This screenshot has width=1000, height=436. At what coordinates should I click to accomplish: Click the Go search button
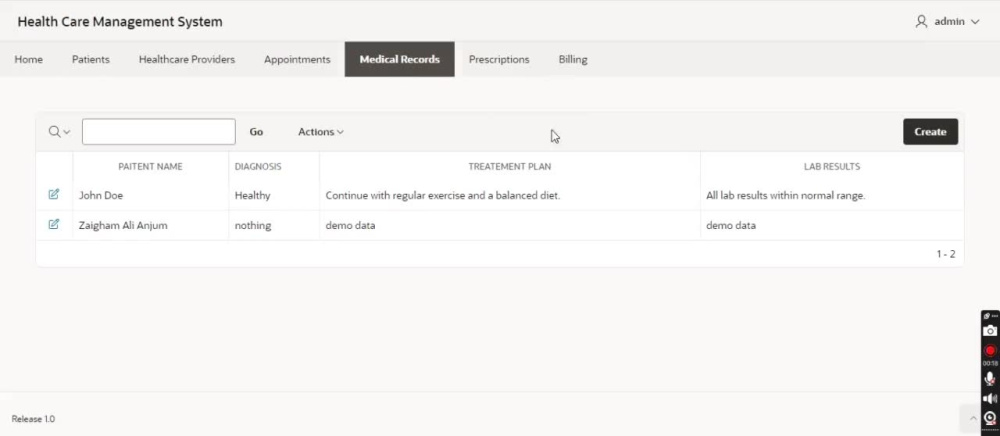click(256, 132)
